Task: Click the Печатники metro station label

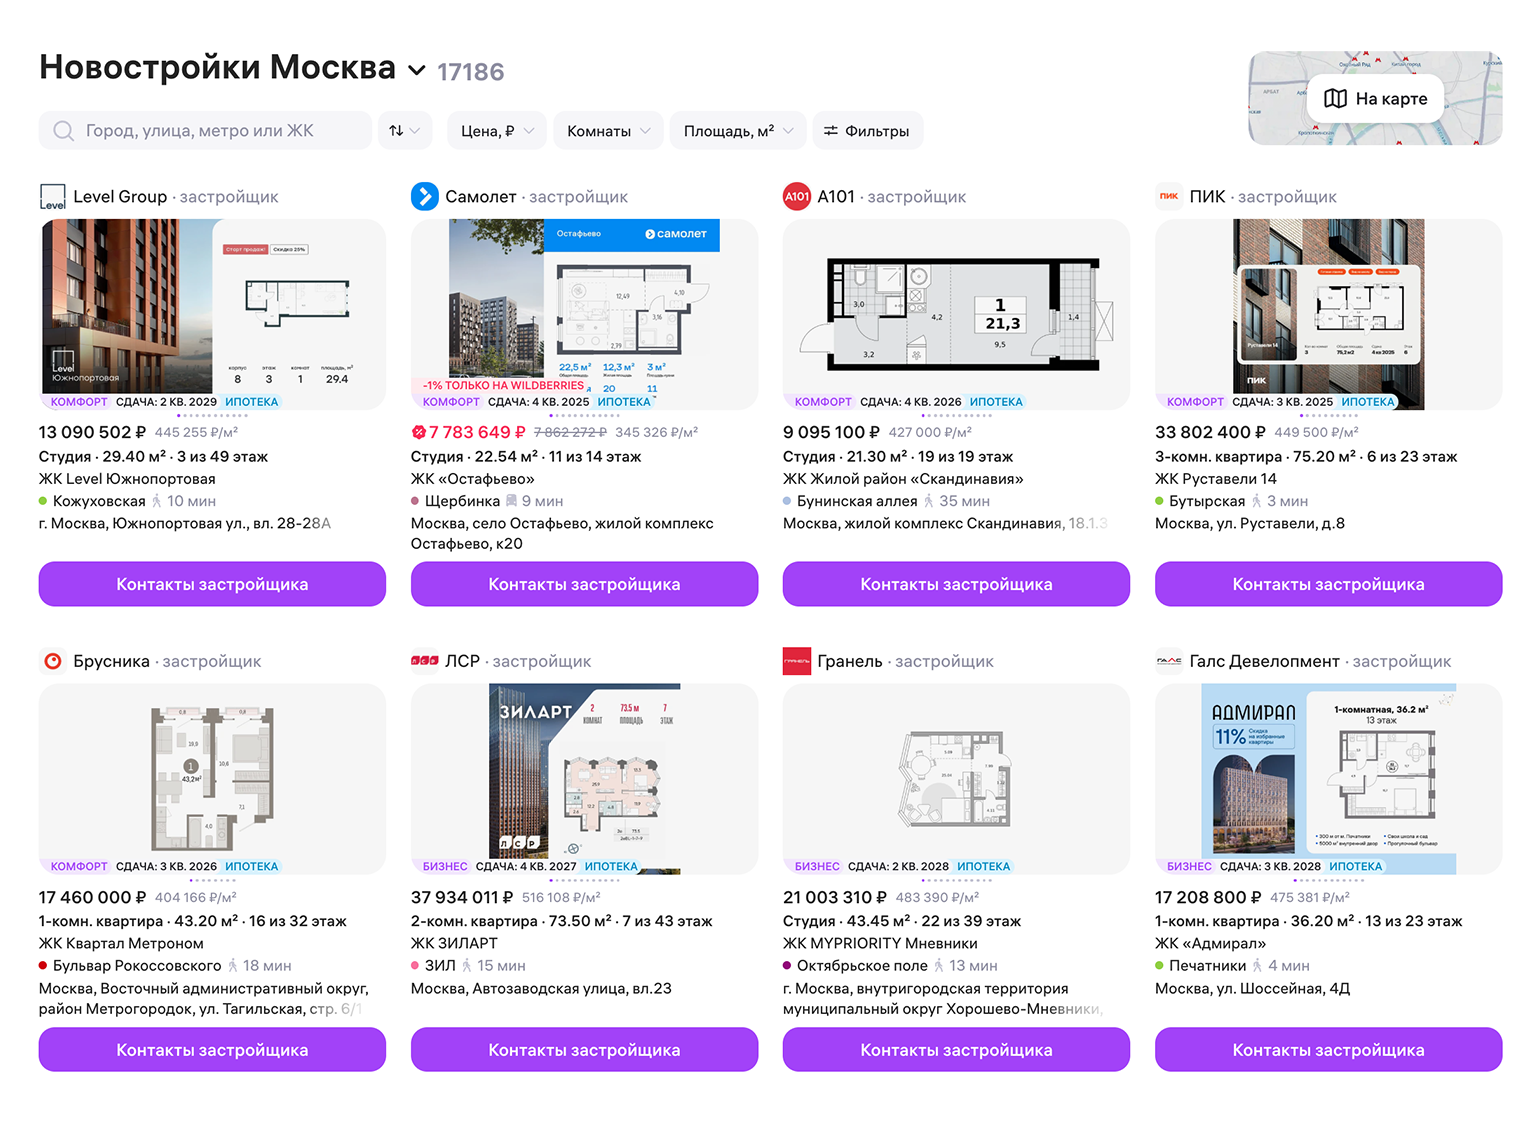Action: tap(1207, 965)
